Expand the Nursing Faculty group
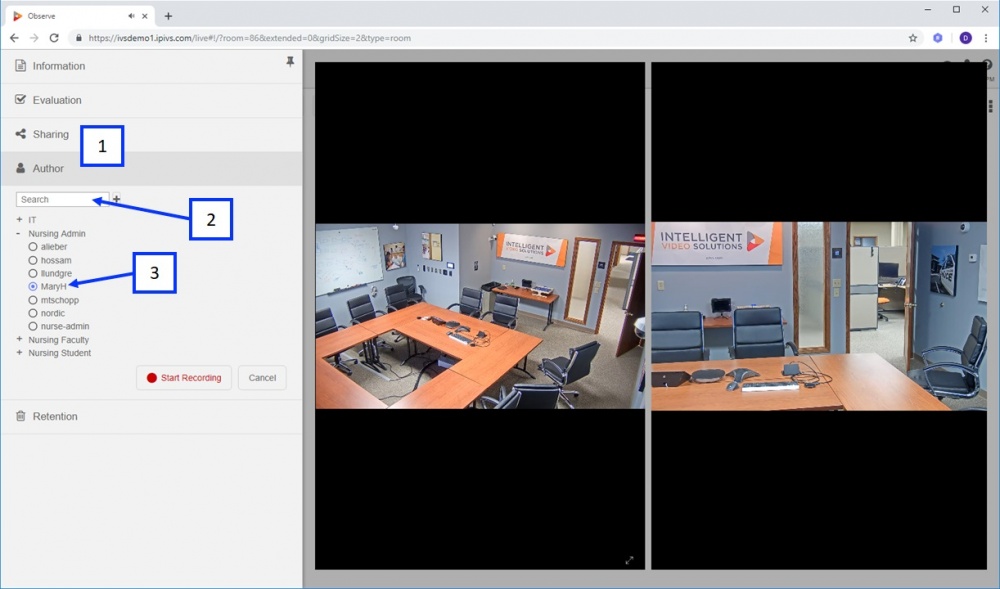This screenshot has height=589, width=1000. (19, 339)
